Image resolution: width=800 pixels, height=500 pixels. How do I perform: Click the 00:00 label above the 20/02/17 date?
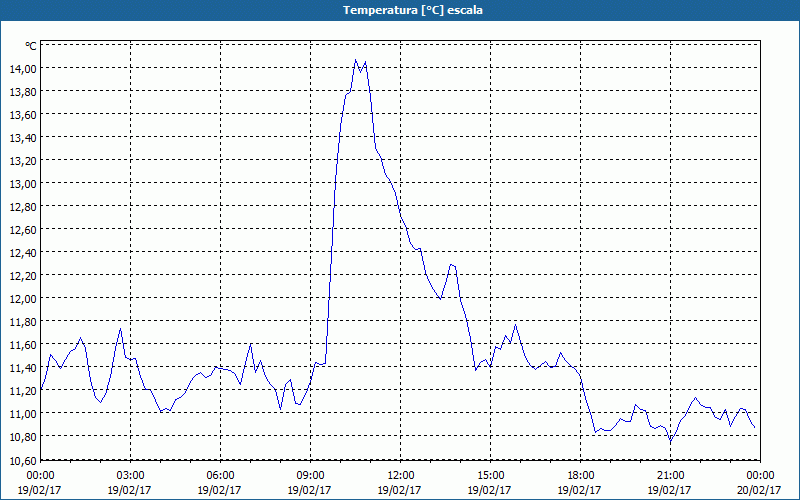[760, 476]
